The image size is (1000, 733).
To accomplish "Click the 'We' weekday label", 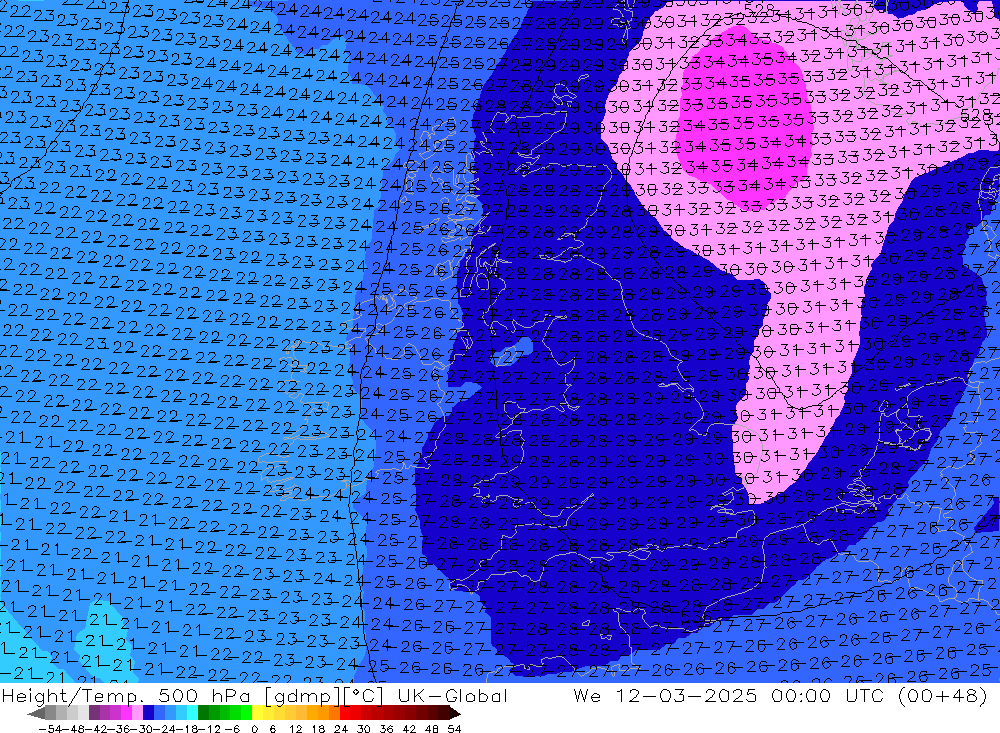I will pos(587,695).
